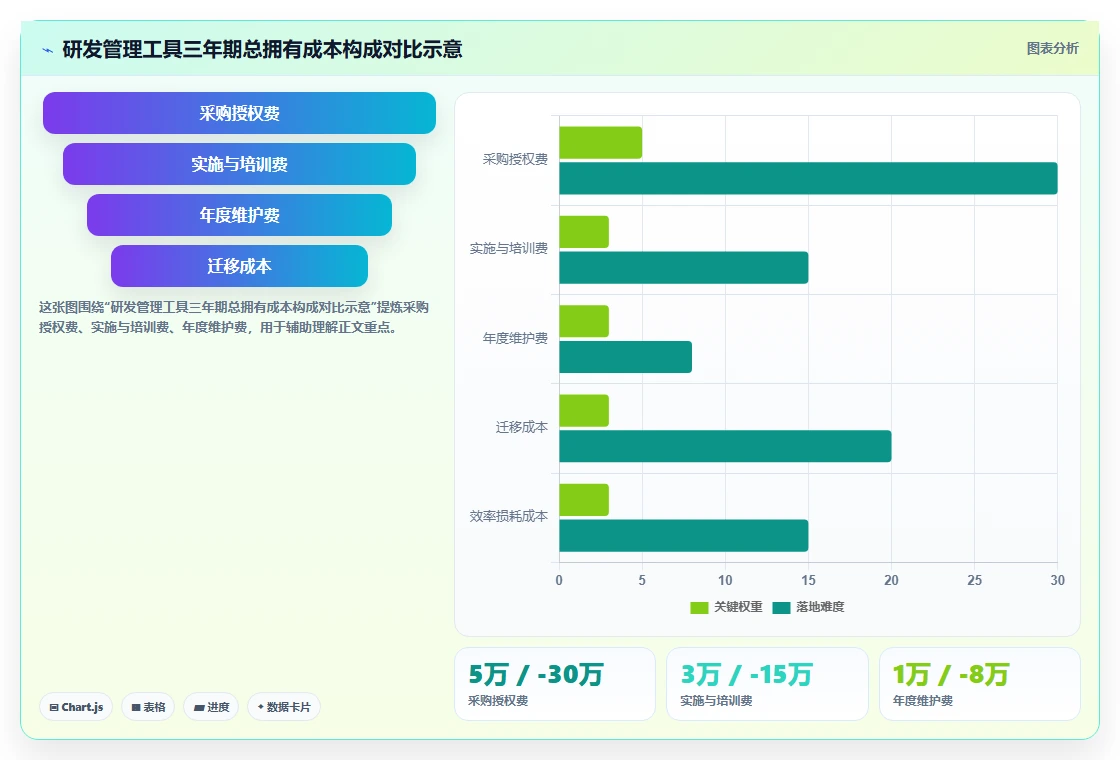1120x760 pixels.
Task: Click the 图表分析 label in header
Action: [x=1052, y=49]
